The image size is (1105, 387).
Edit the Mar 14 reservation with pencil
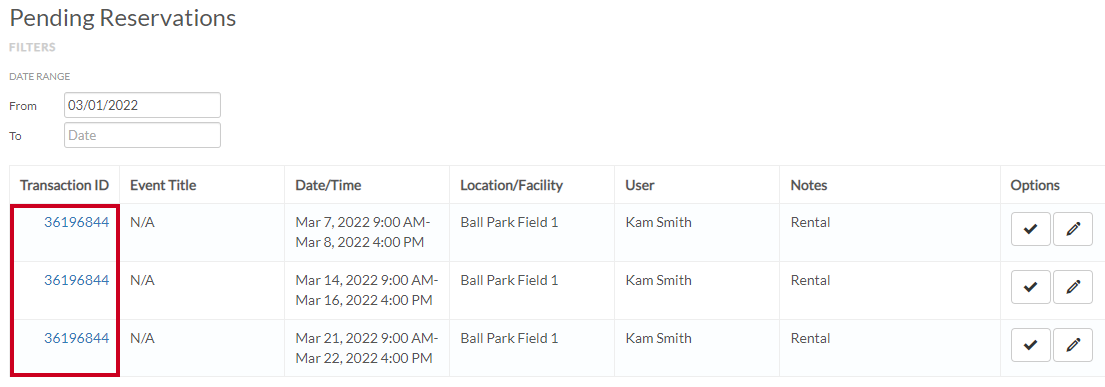click(1073, 287)
